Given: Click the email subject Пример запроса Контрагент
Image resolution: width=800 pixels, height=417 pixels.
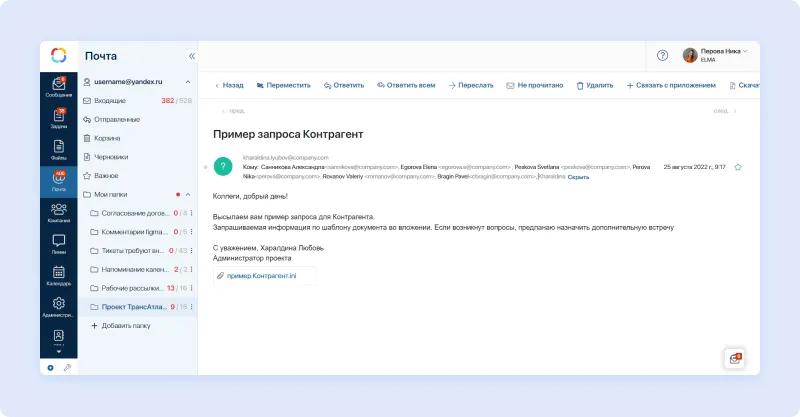Looking at the screenshot, I should pyautogui.click(x=288, y=134).
